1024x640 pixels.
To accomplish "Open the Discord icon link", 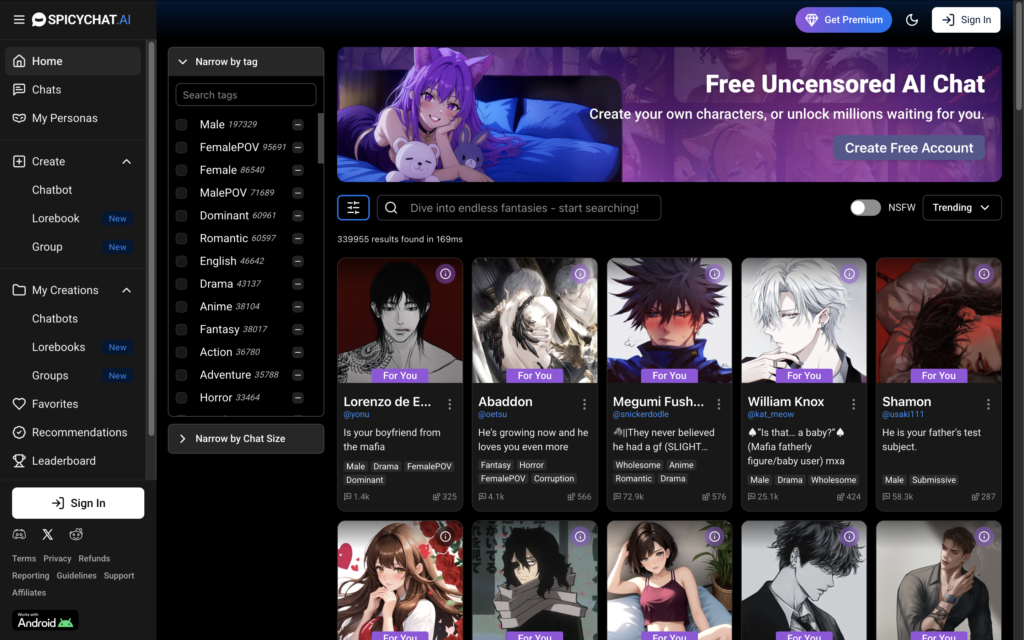I will point(19,534).
